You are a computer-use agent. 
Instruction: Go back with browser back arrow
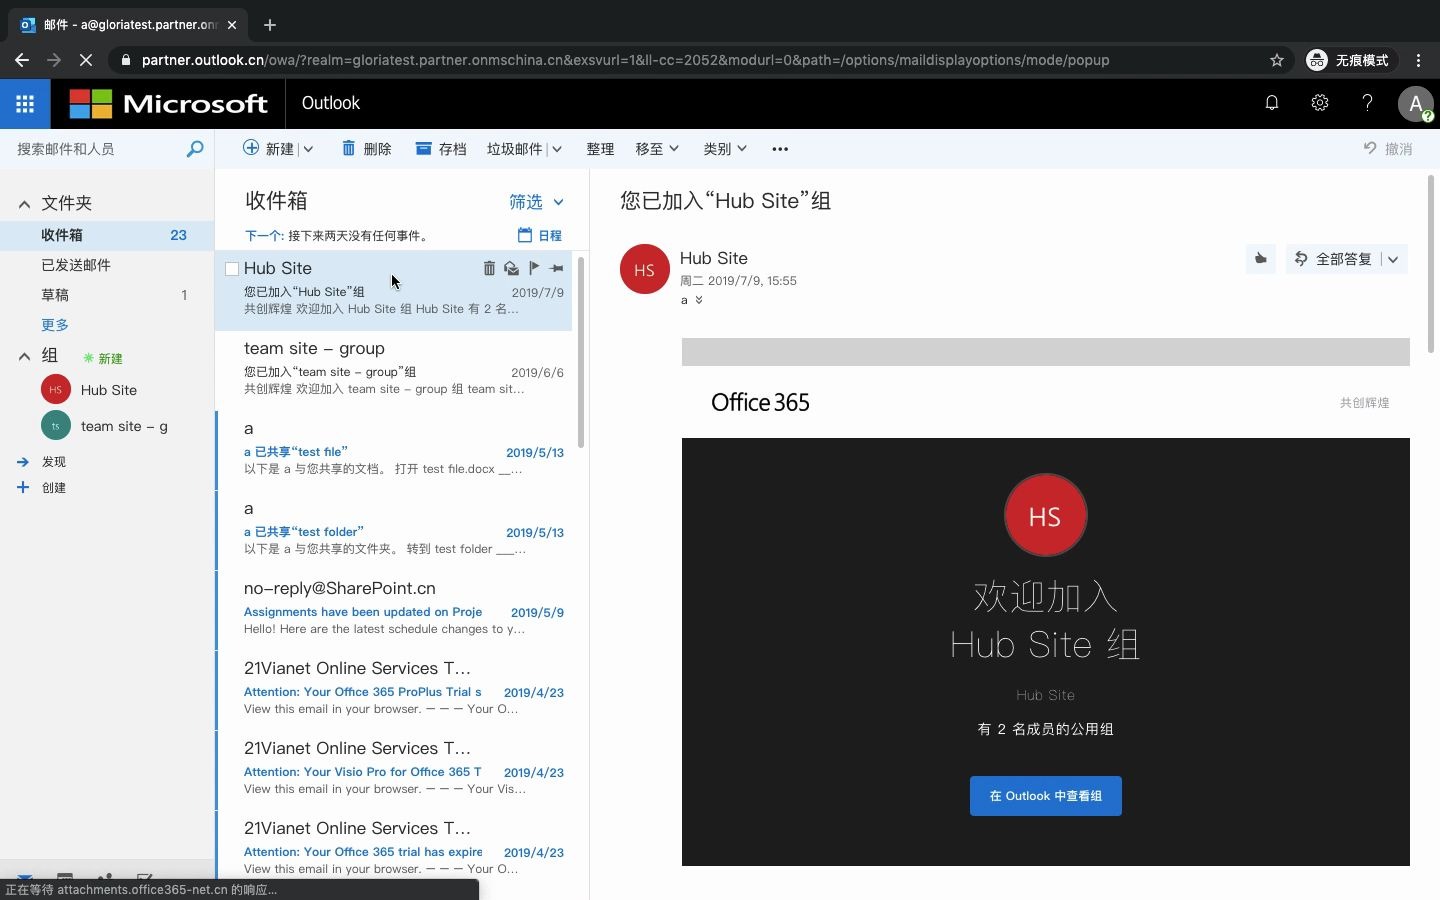[x=22, y=60]
